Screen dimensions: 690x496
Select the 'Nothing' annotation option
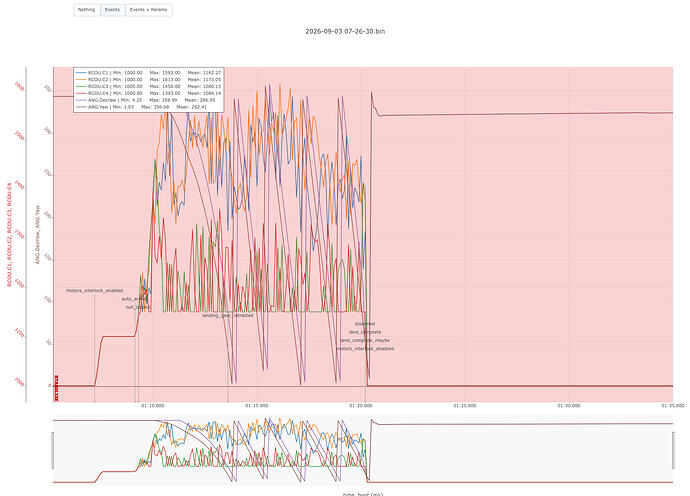(x=87, y=10)
